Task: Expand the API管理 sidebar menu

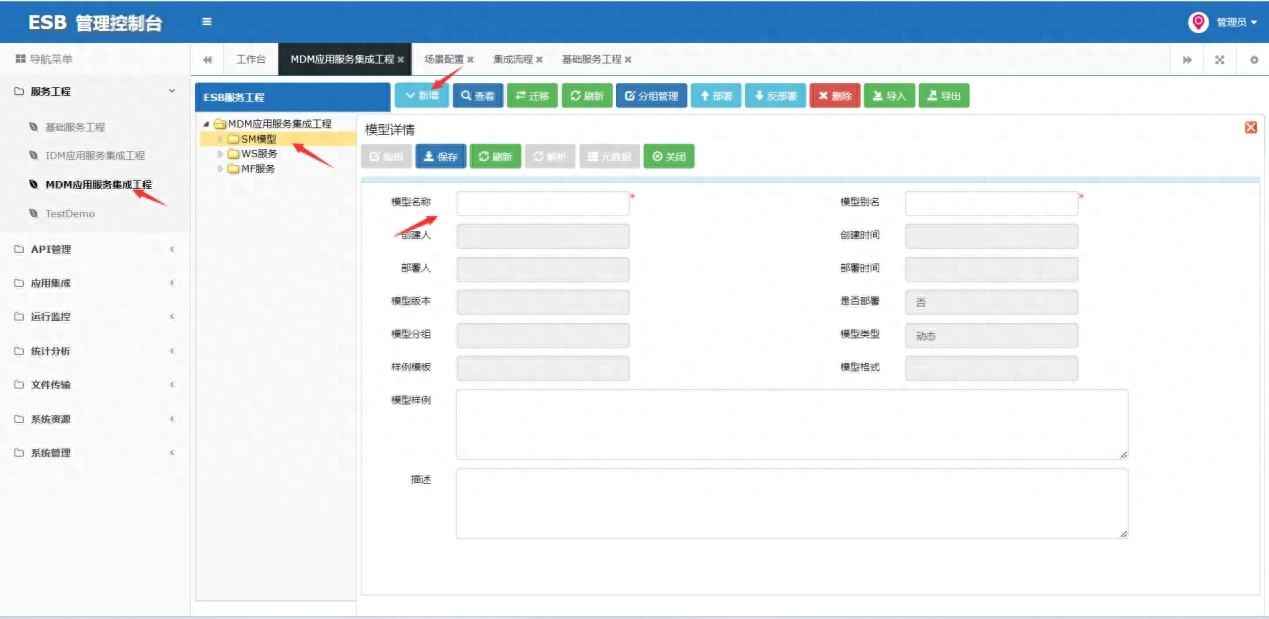Action: click(95, 249)
